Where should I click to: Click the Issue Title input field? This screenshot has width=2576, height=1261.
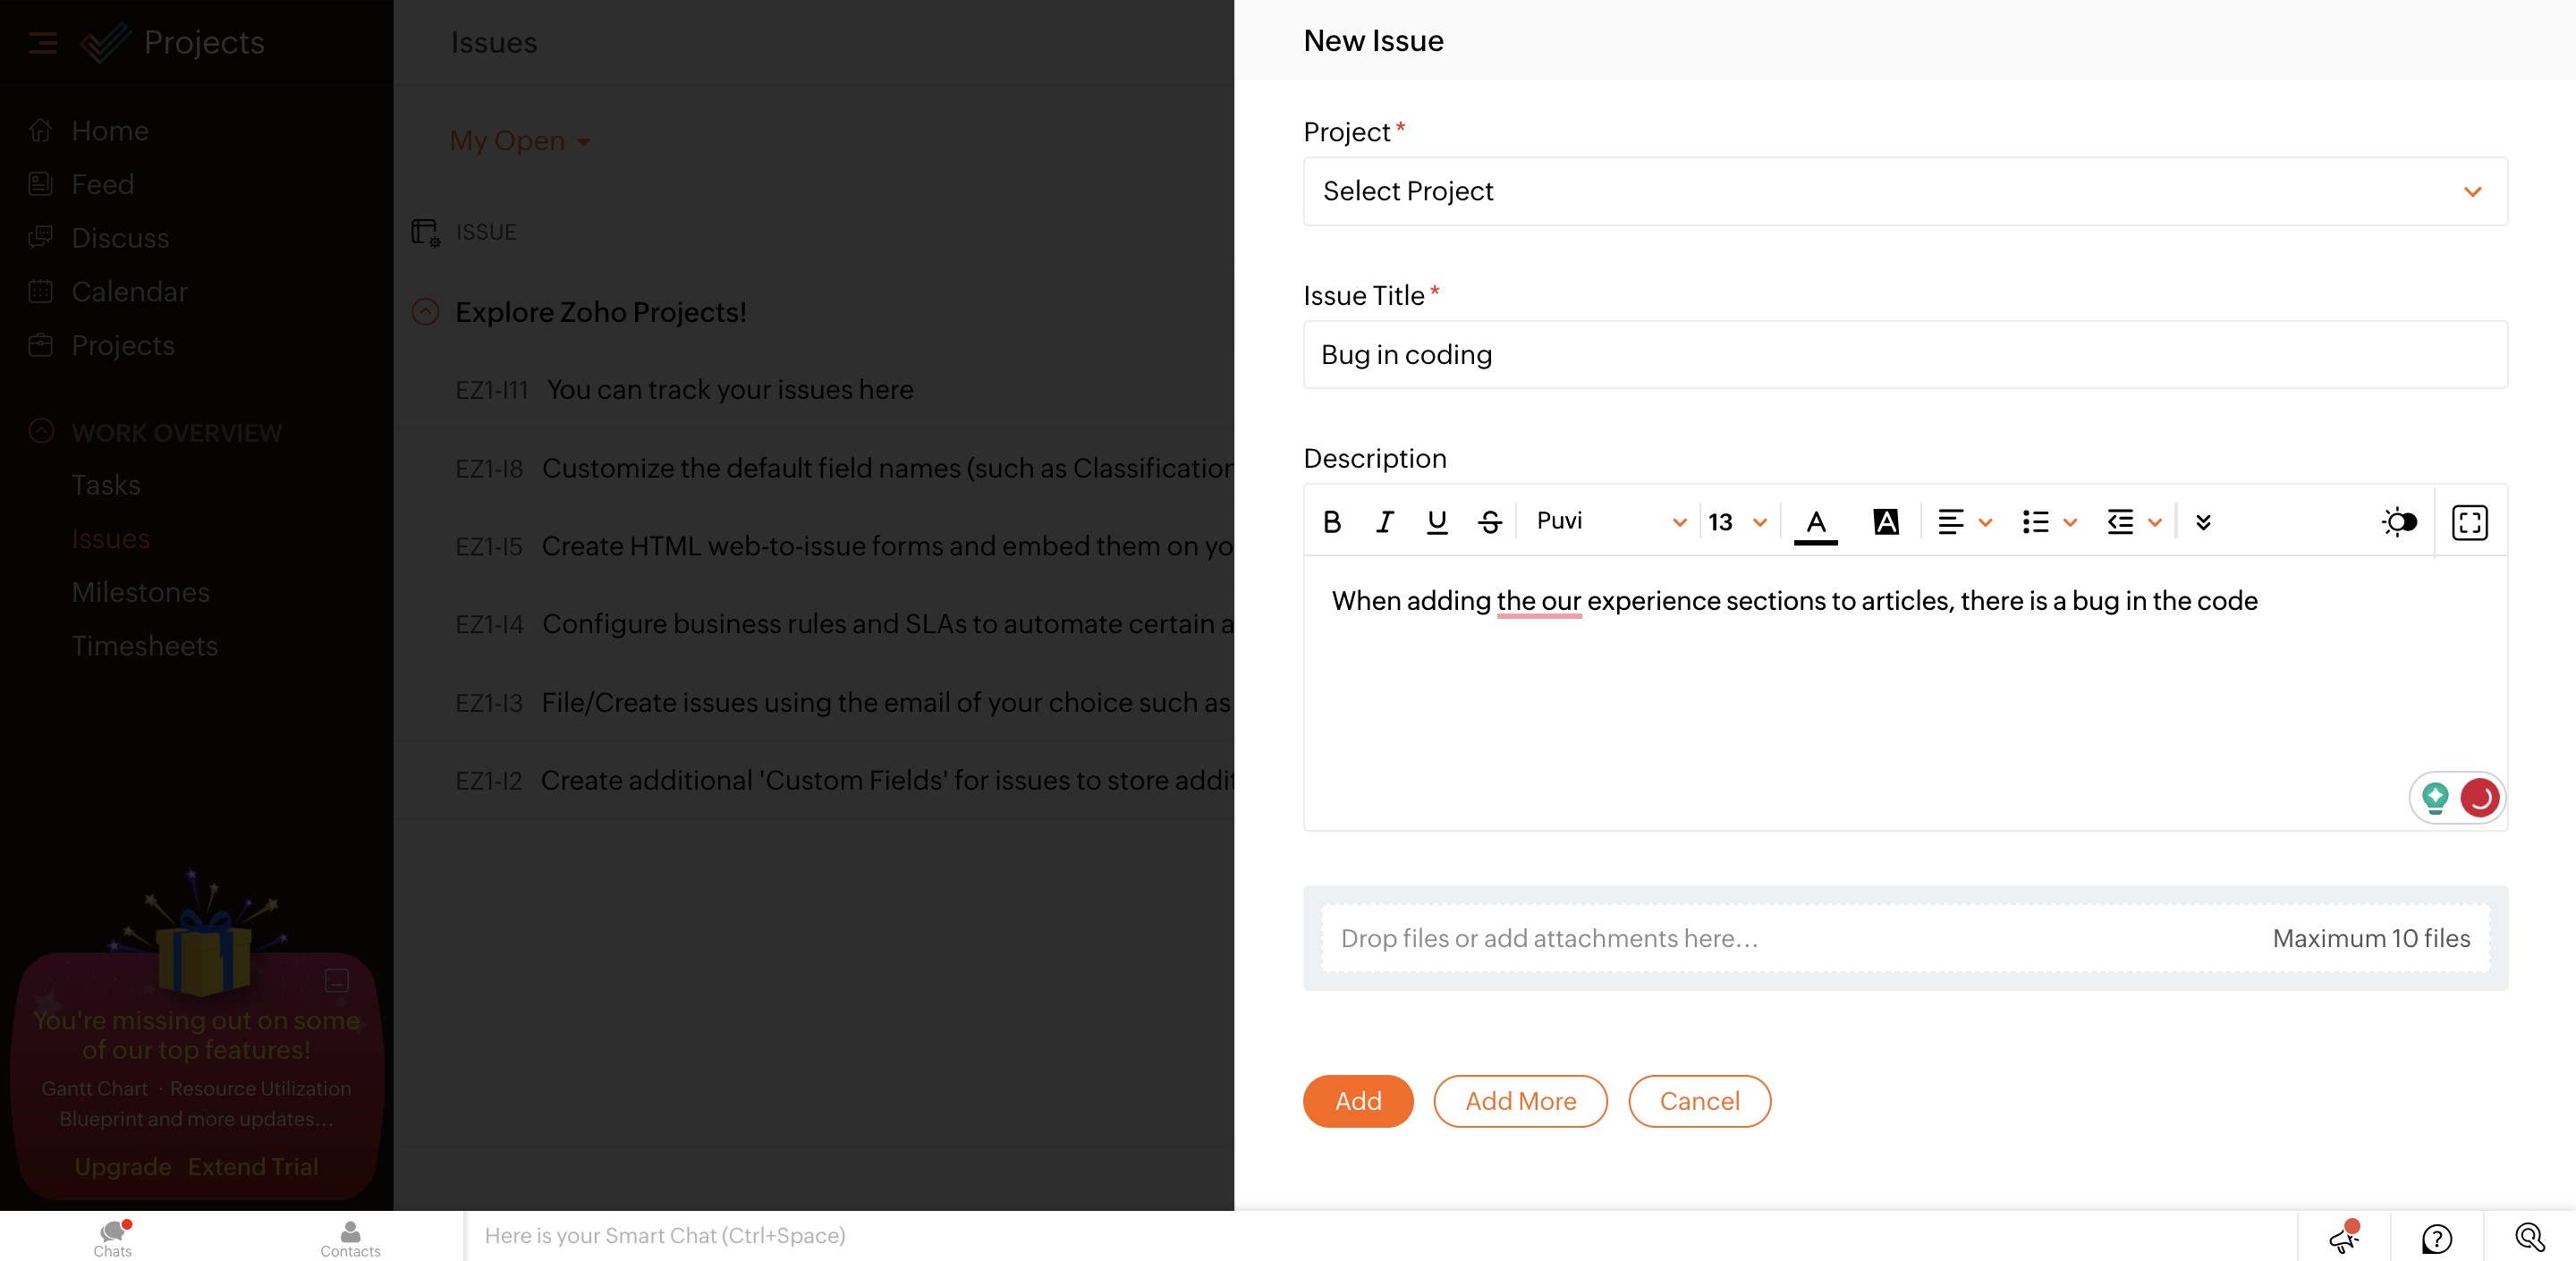coord(1904,355)
